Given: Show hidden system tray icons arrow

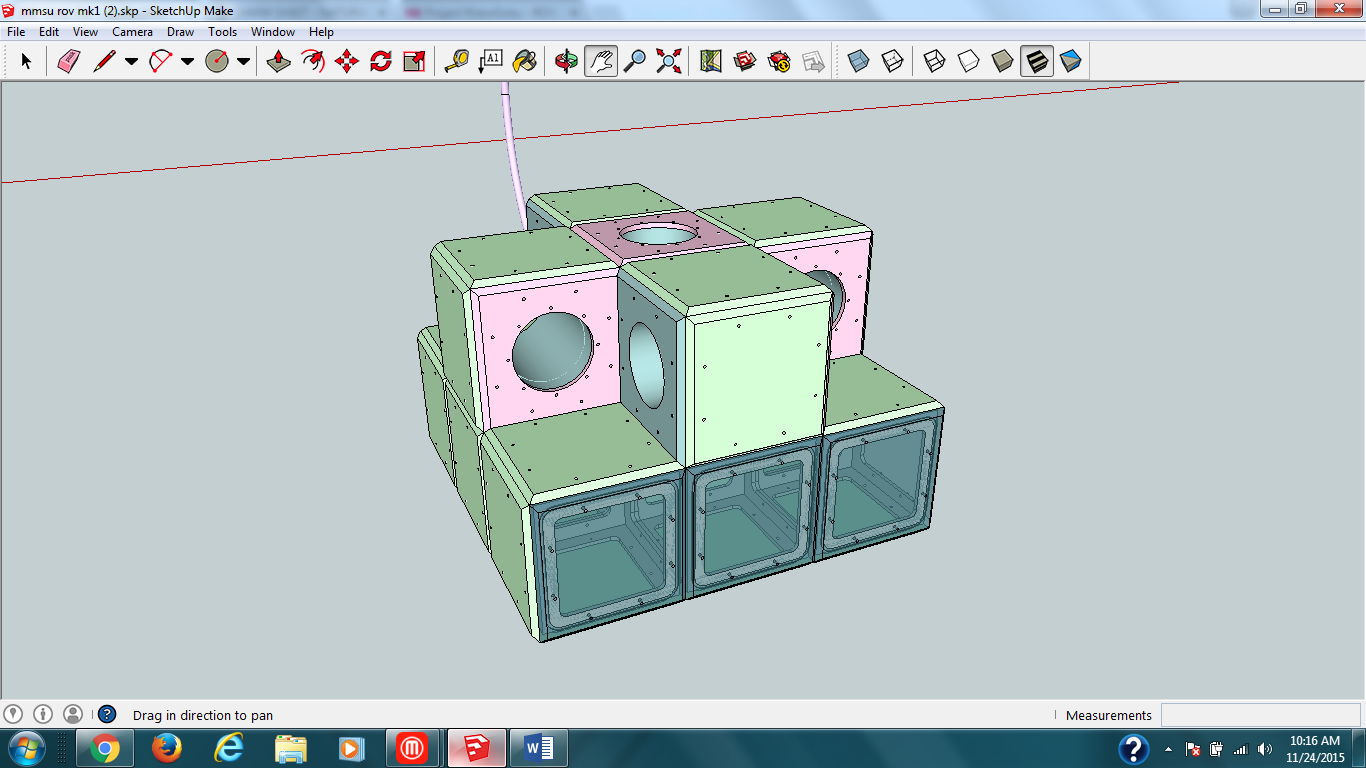Looking at the screenshot, I should (1168, 748).
